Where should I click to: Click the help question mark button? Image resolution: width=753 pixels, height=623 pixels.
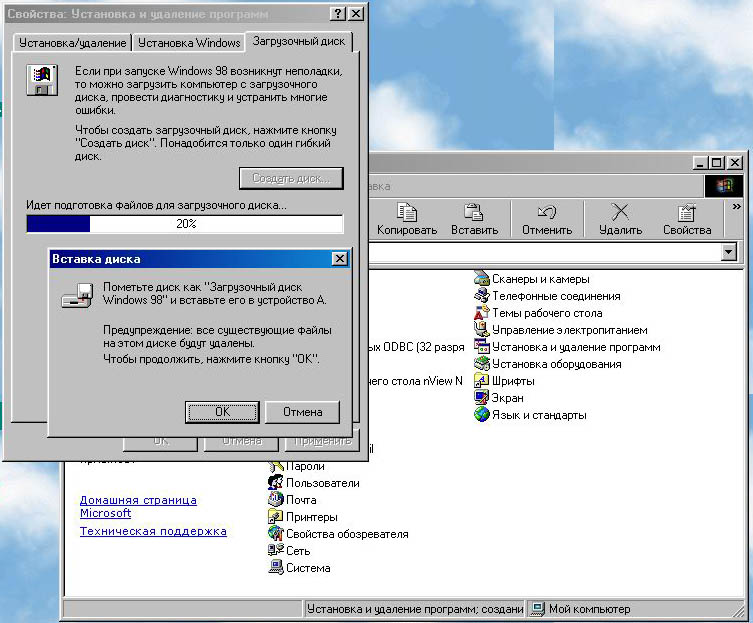(x=338, y=13)
